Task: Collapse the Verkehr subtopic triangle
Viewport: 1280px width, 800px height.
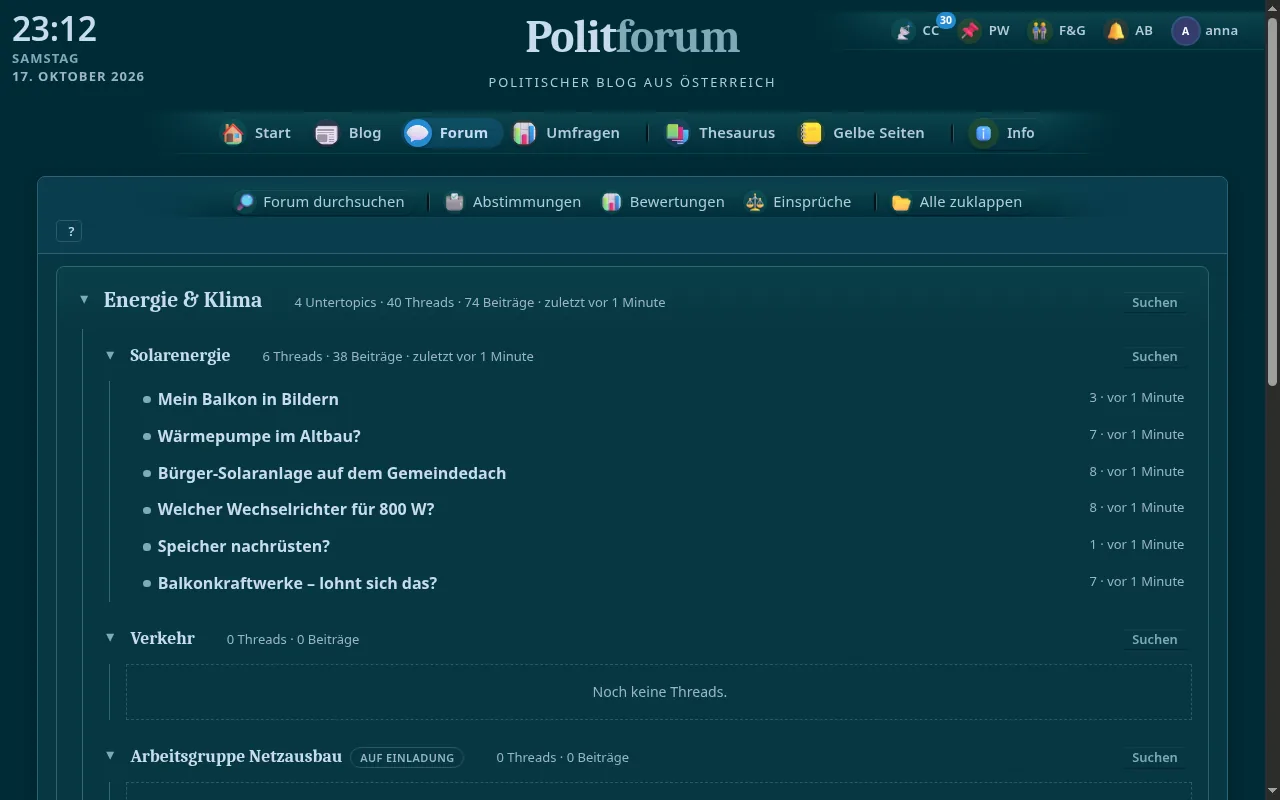Action: 110,638
